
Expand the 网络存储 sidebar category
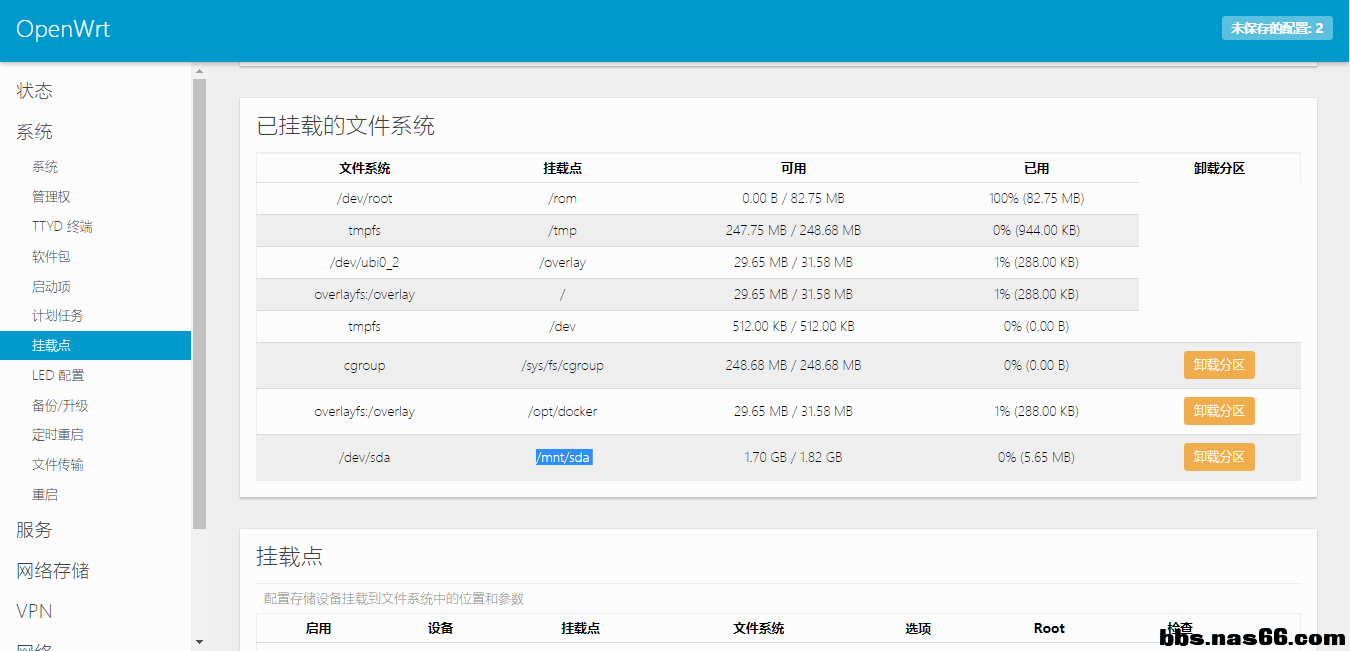(x=53, y=571)
